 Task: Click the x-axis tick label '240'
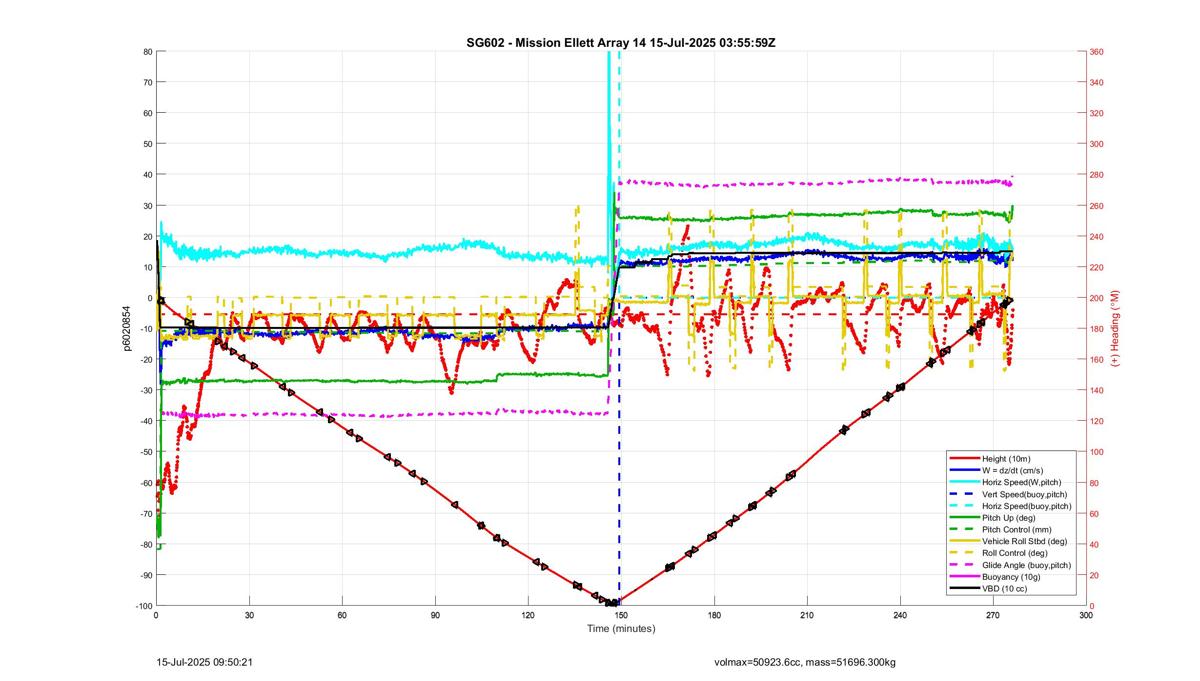coord(900,615)
